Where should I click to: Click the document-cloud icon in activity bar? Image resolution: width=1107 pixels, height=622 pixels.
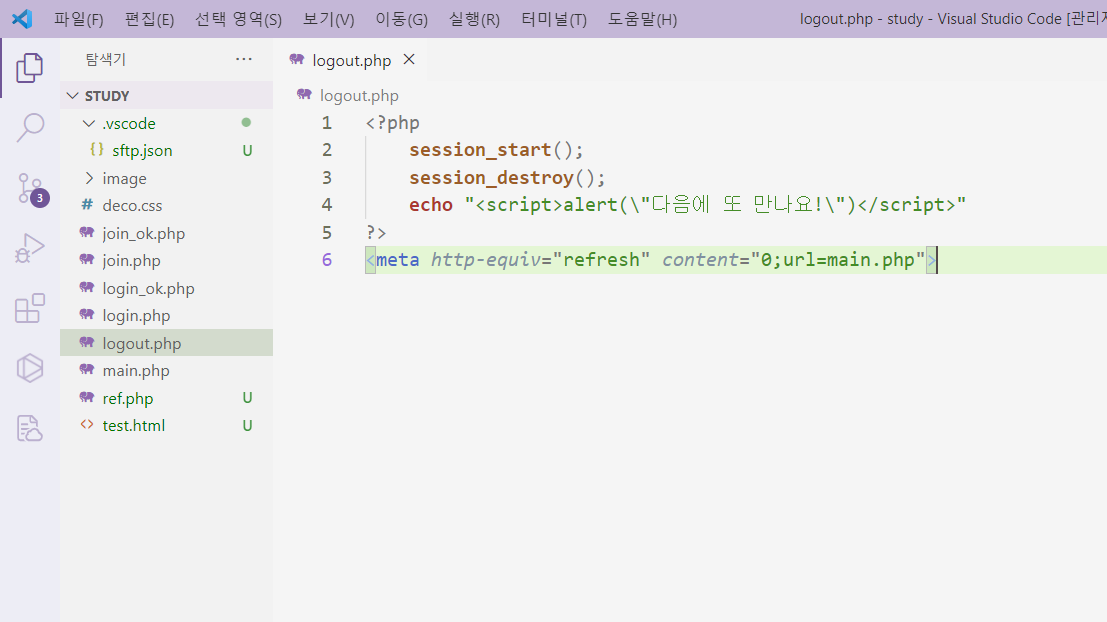(x=30, y=428)
